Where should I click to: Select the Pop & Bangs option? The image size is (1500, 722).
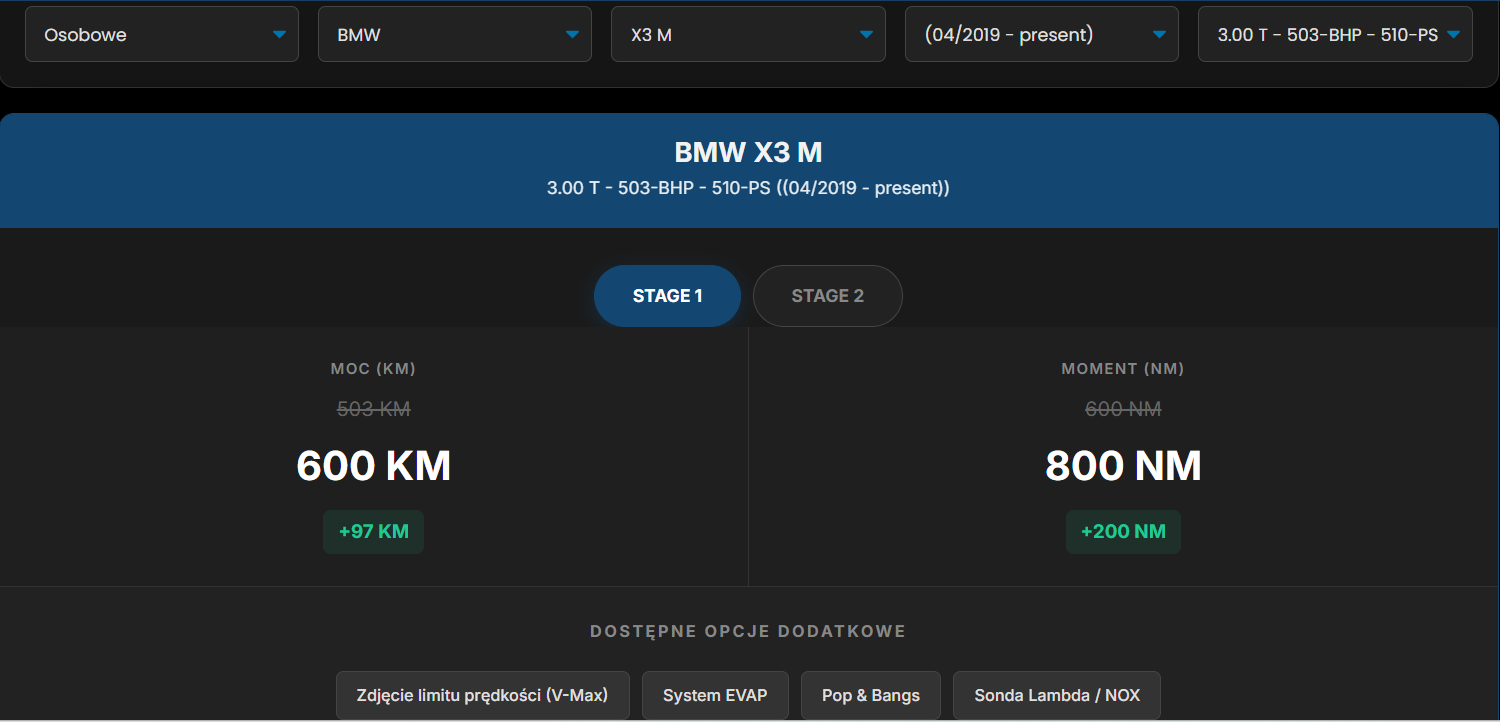[870, 694]
